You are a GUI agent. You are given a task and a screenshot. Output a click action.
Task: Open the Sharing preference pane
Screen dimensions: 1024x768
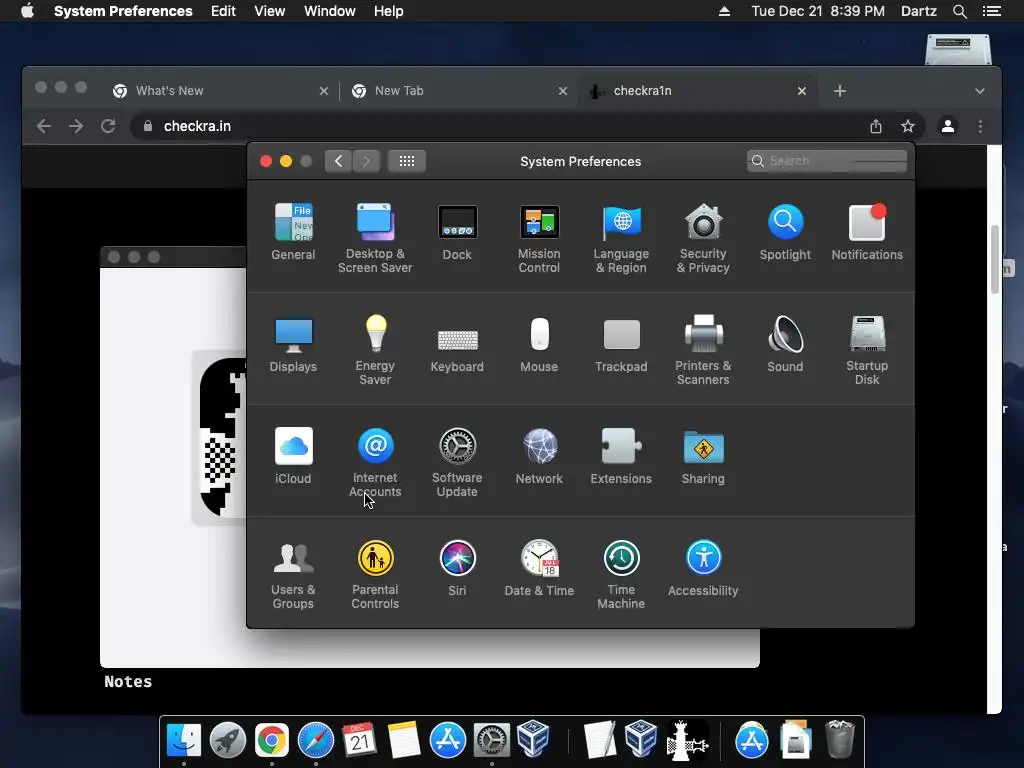point(703,456)
